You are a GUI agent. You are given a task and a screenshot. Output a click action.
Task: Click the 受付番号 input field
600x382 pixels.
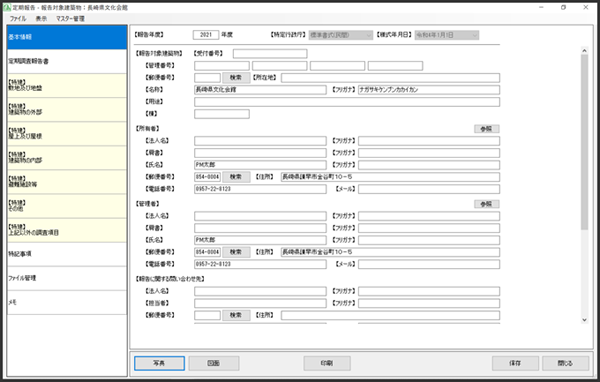coord(270,54)
